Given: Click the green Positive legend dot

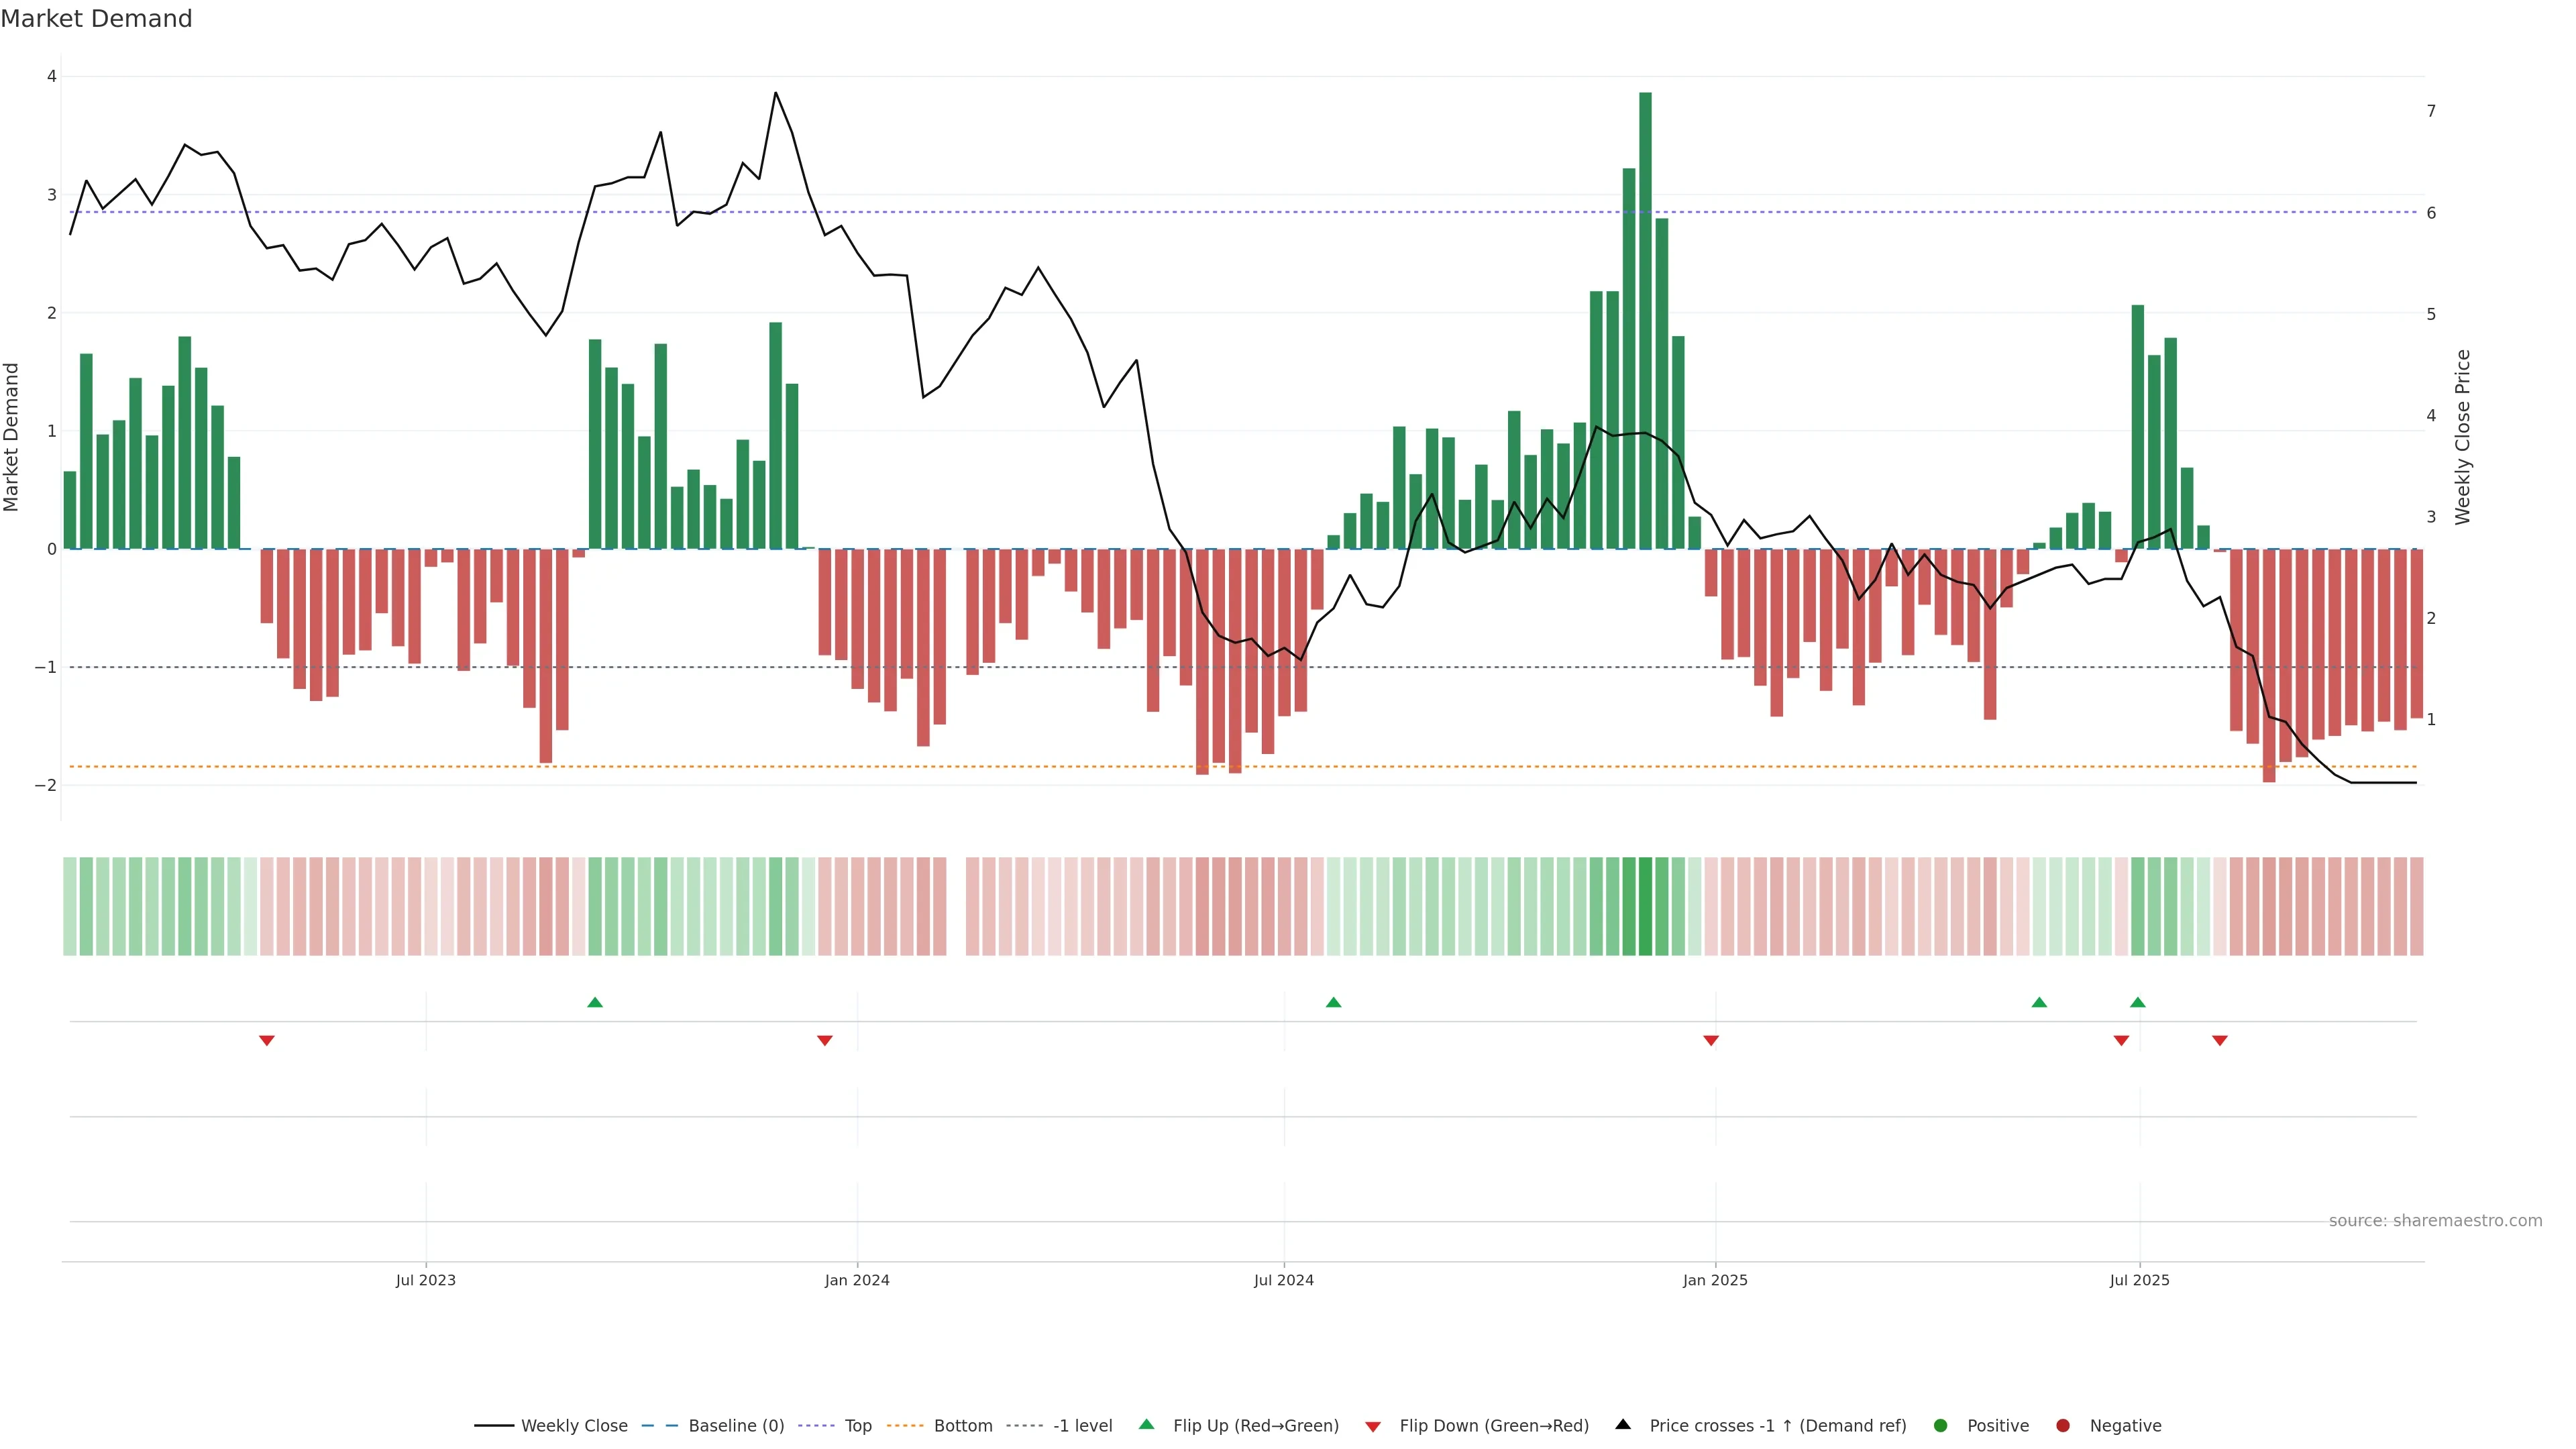Looking at the screenshot, I should 1941,1426.
